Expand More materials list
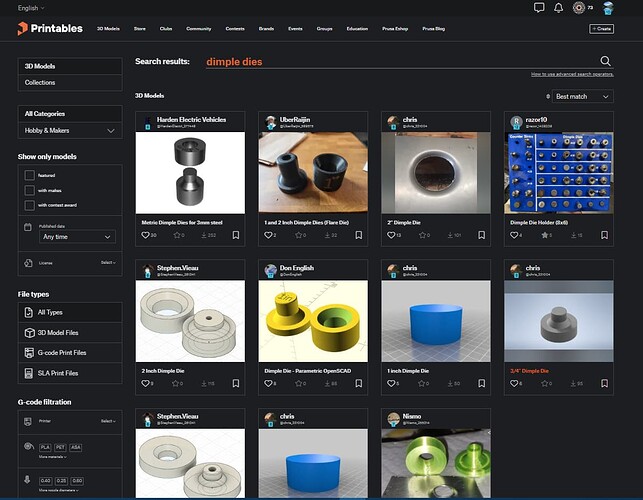643x500 pixels. tap(52, 457)
